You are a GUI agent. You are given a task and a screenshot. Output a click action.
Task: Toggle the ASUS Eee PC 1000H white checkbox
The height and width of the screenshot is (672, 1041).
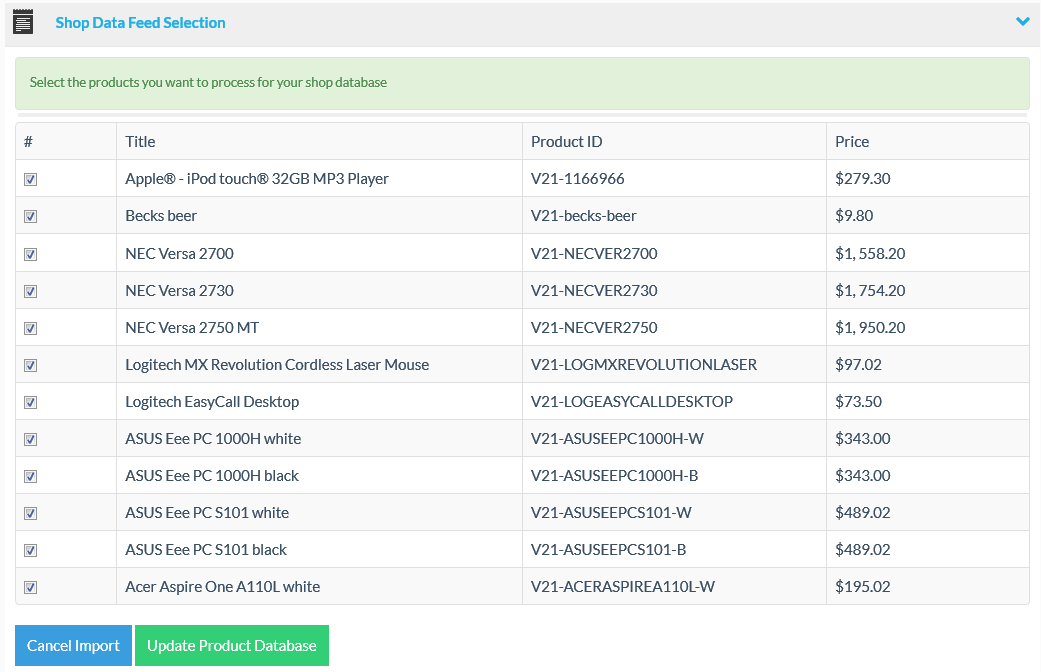tap(30, 439)
